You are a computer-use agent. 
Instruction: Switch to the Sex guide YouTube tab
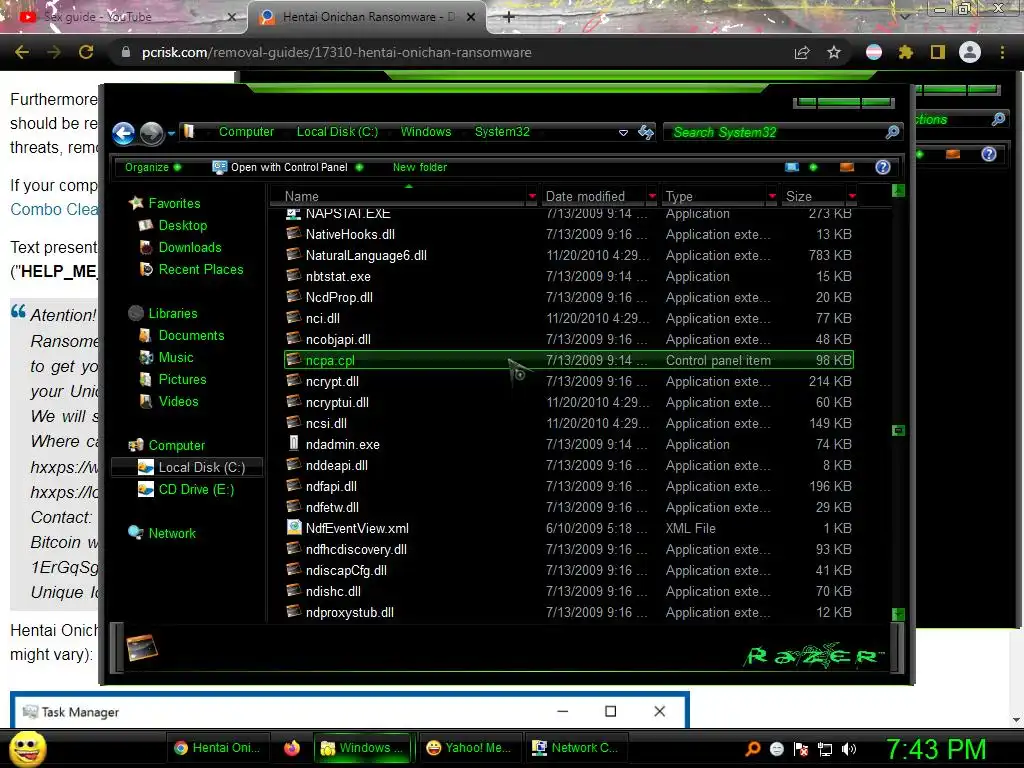tap(124, 17)
